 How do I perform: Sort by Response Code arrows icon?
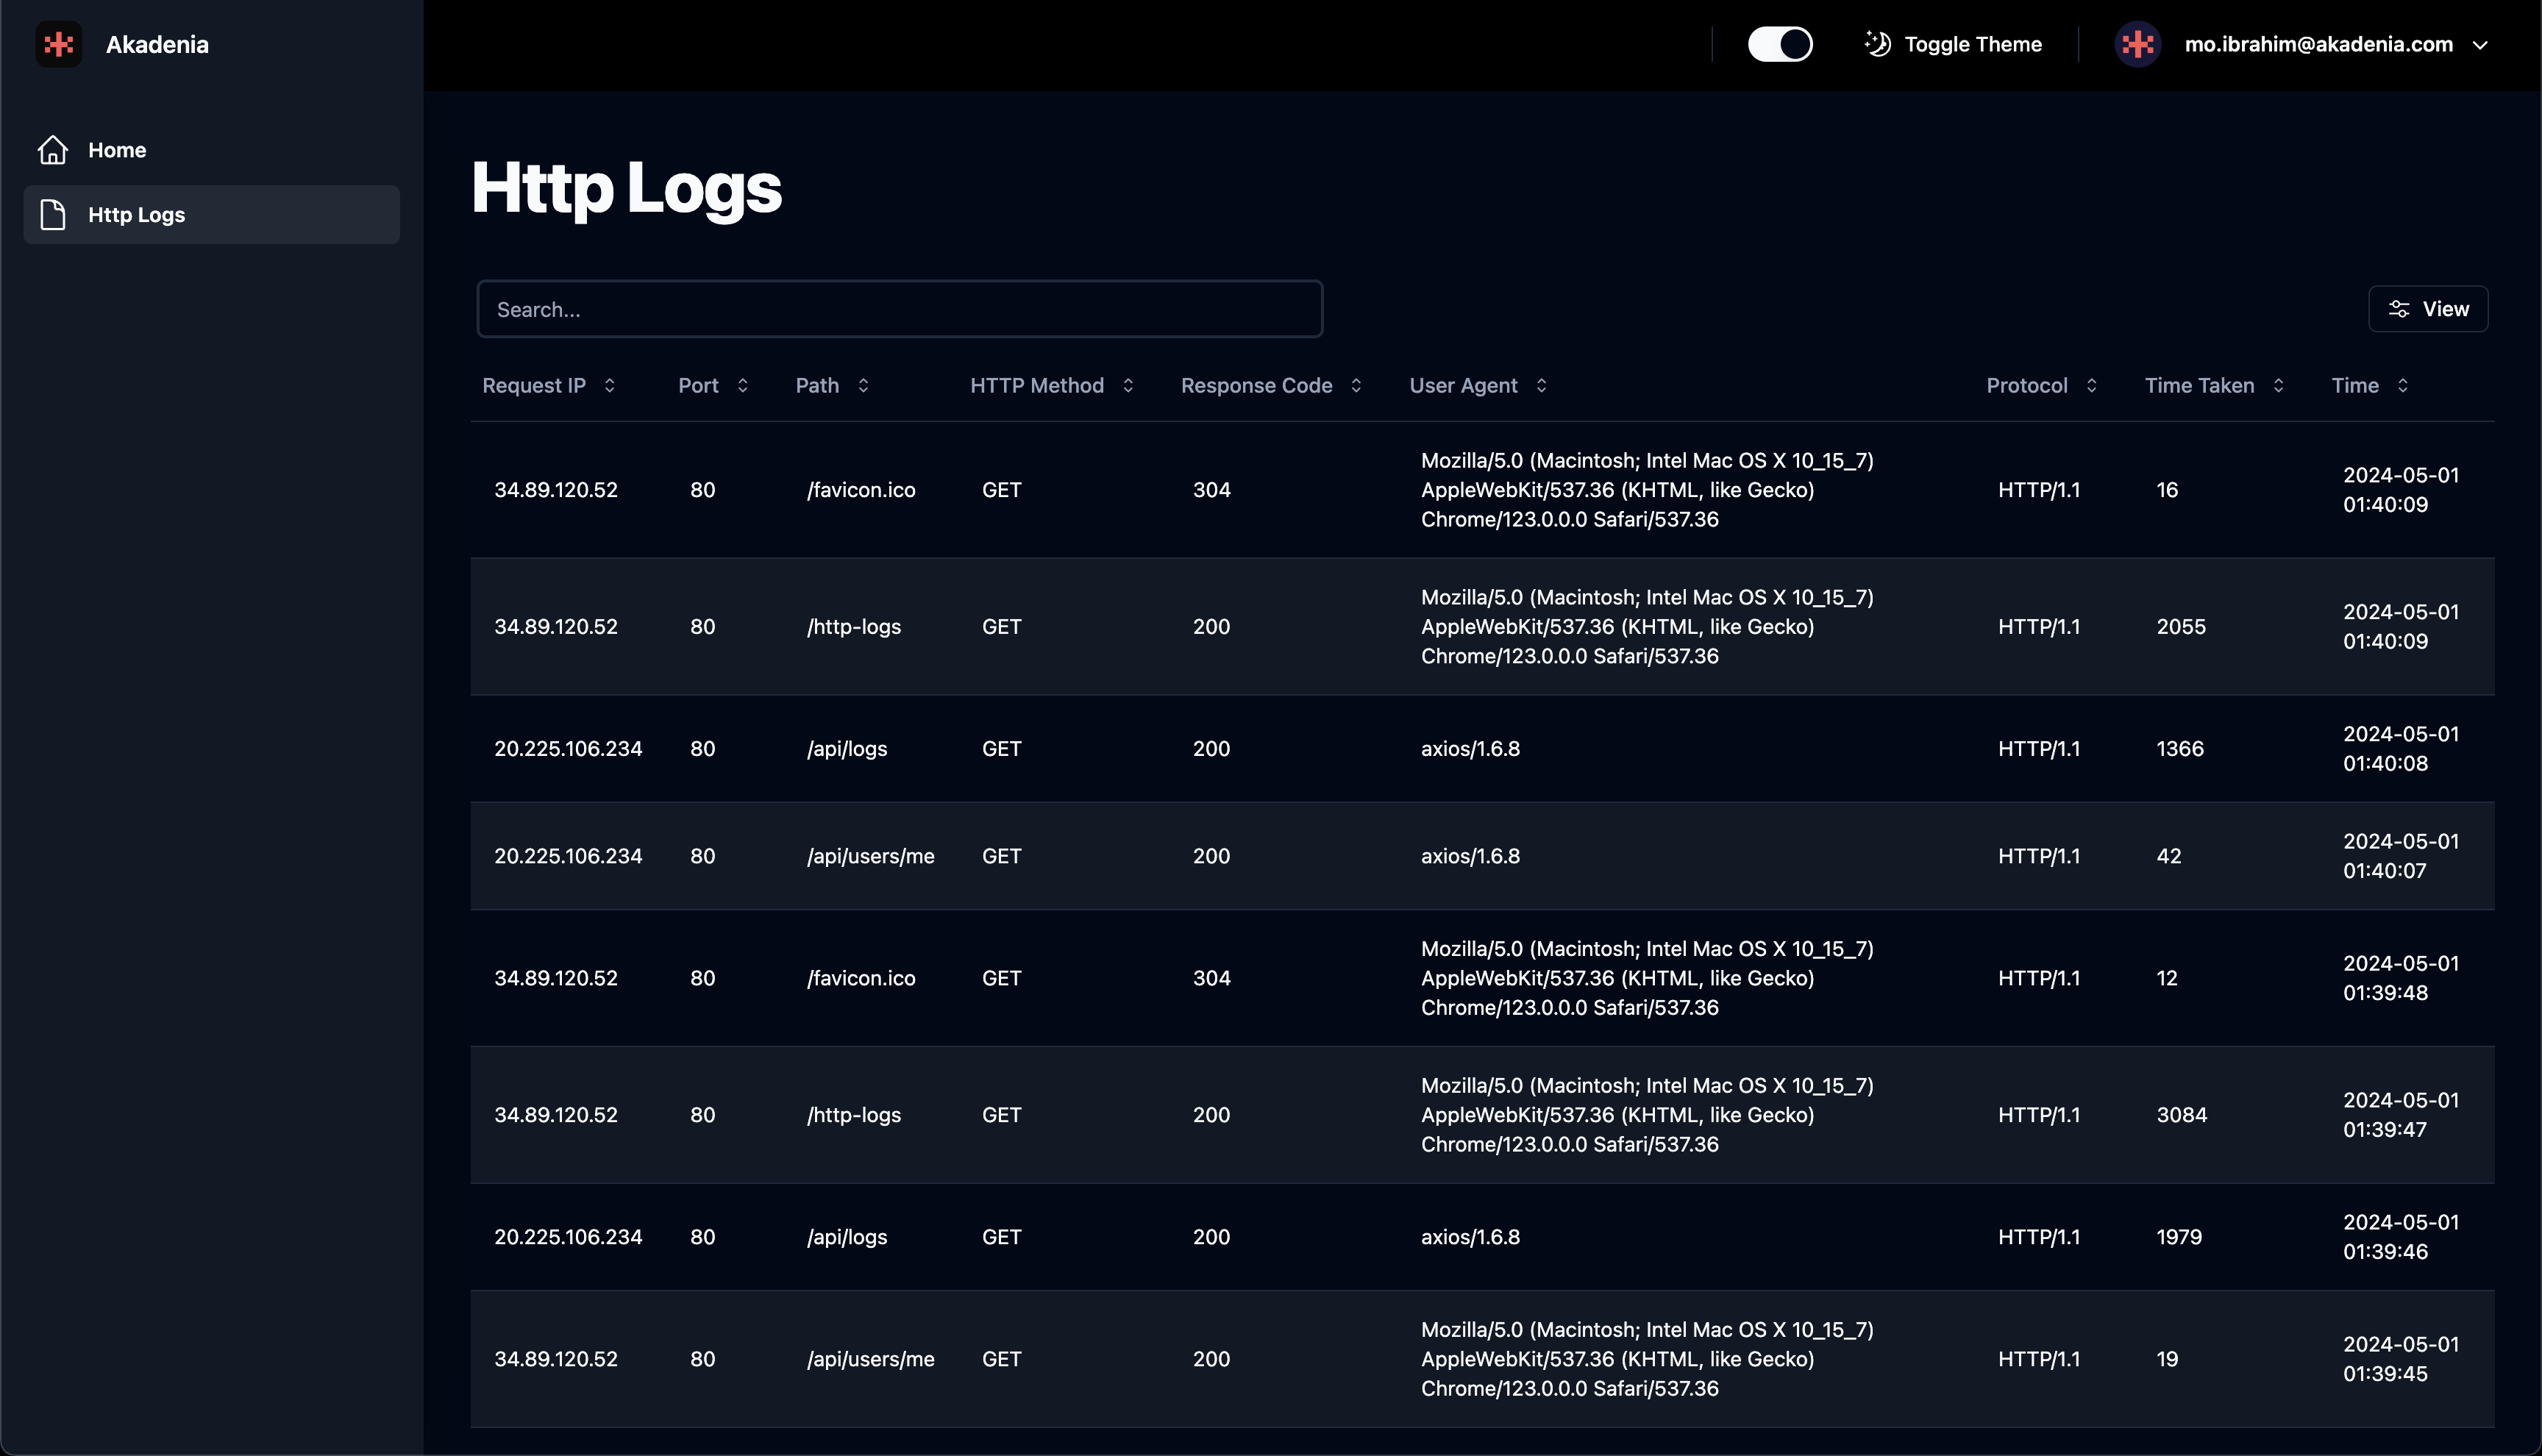click(1356, 386)
